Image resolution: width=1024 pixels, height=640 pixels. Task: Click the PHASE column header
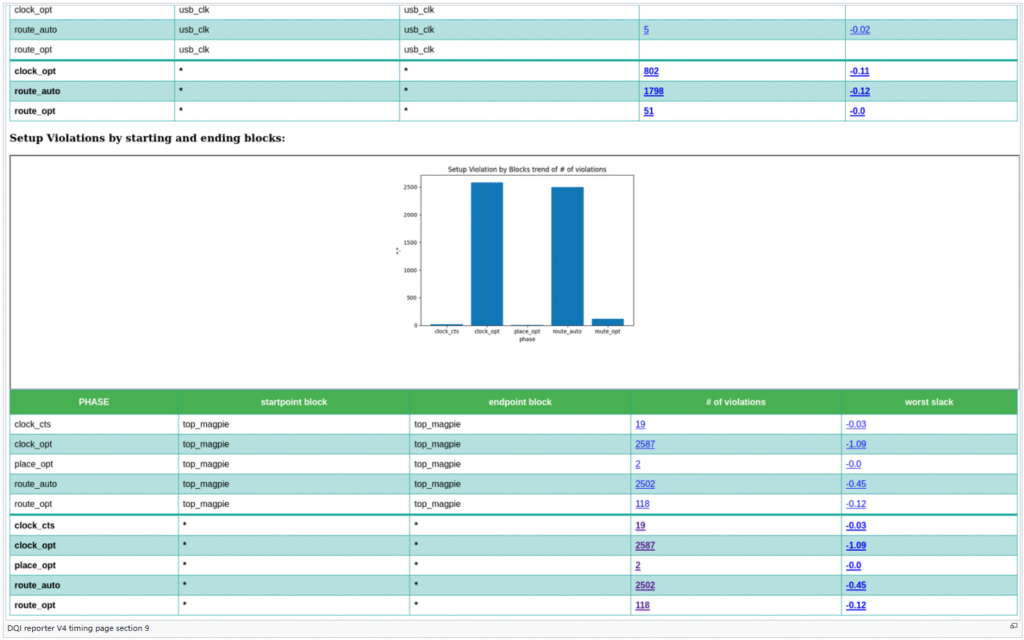93,402
